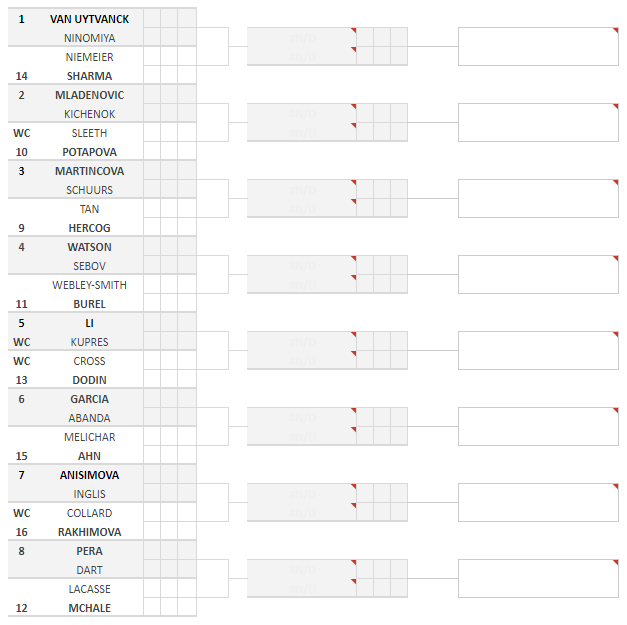This screenshot has width=627, height=625.
Task: Select the first #N/A cell in top second-round match
Action: coord(301,37)
